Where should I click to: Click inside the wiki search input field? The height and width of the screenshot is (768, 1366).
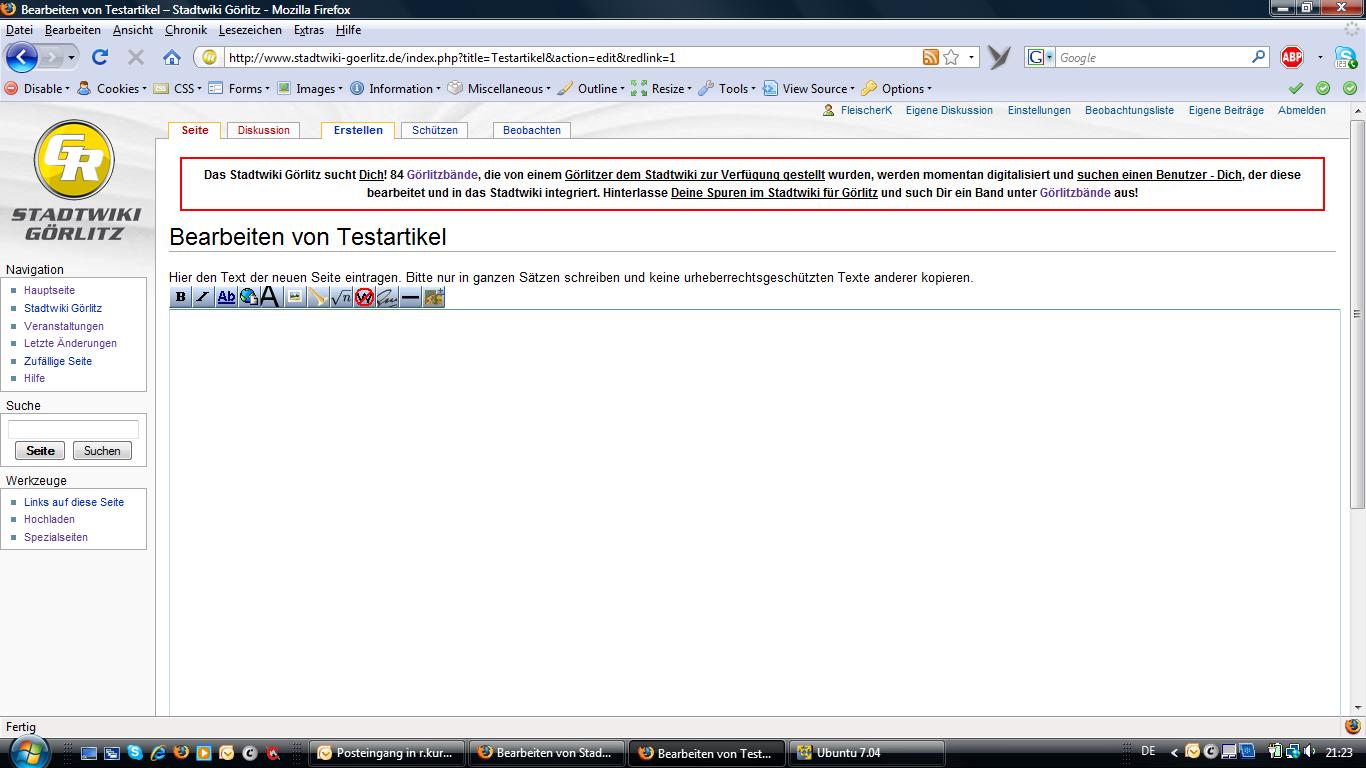pyautogui.click(x=73, y=429)
